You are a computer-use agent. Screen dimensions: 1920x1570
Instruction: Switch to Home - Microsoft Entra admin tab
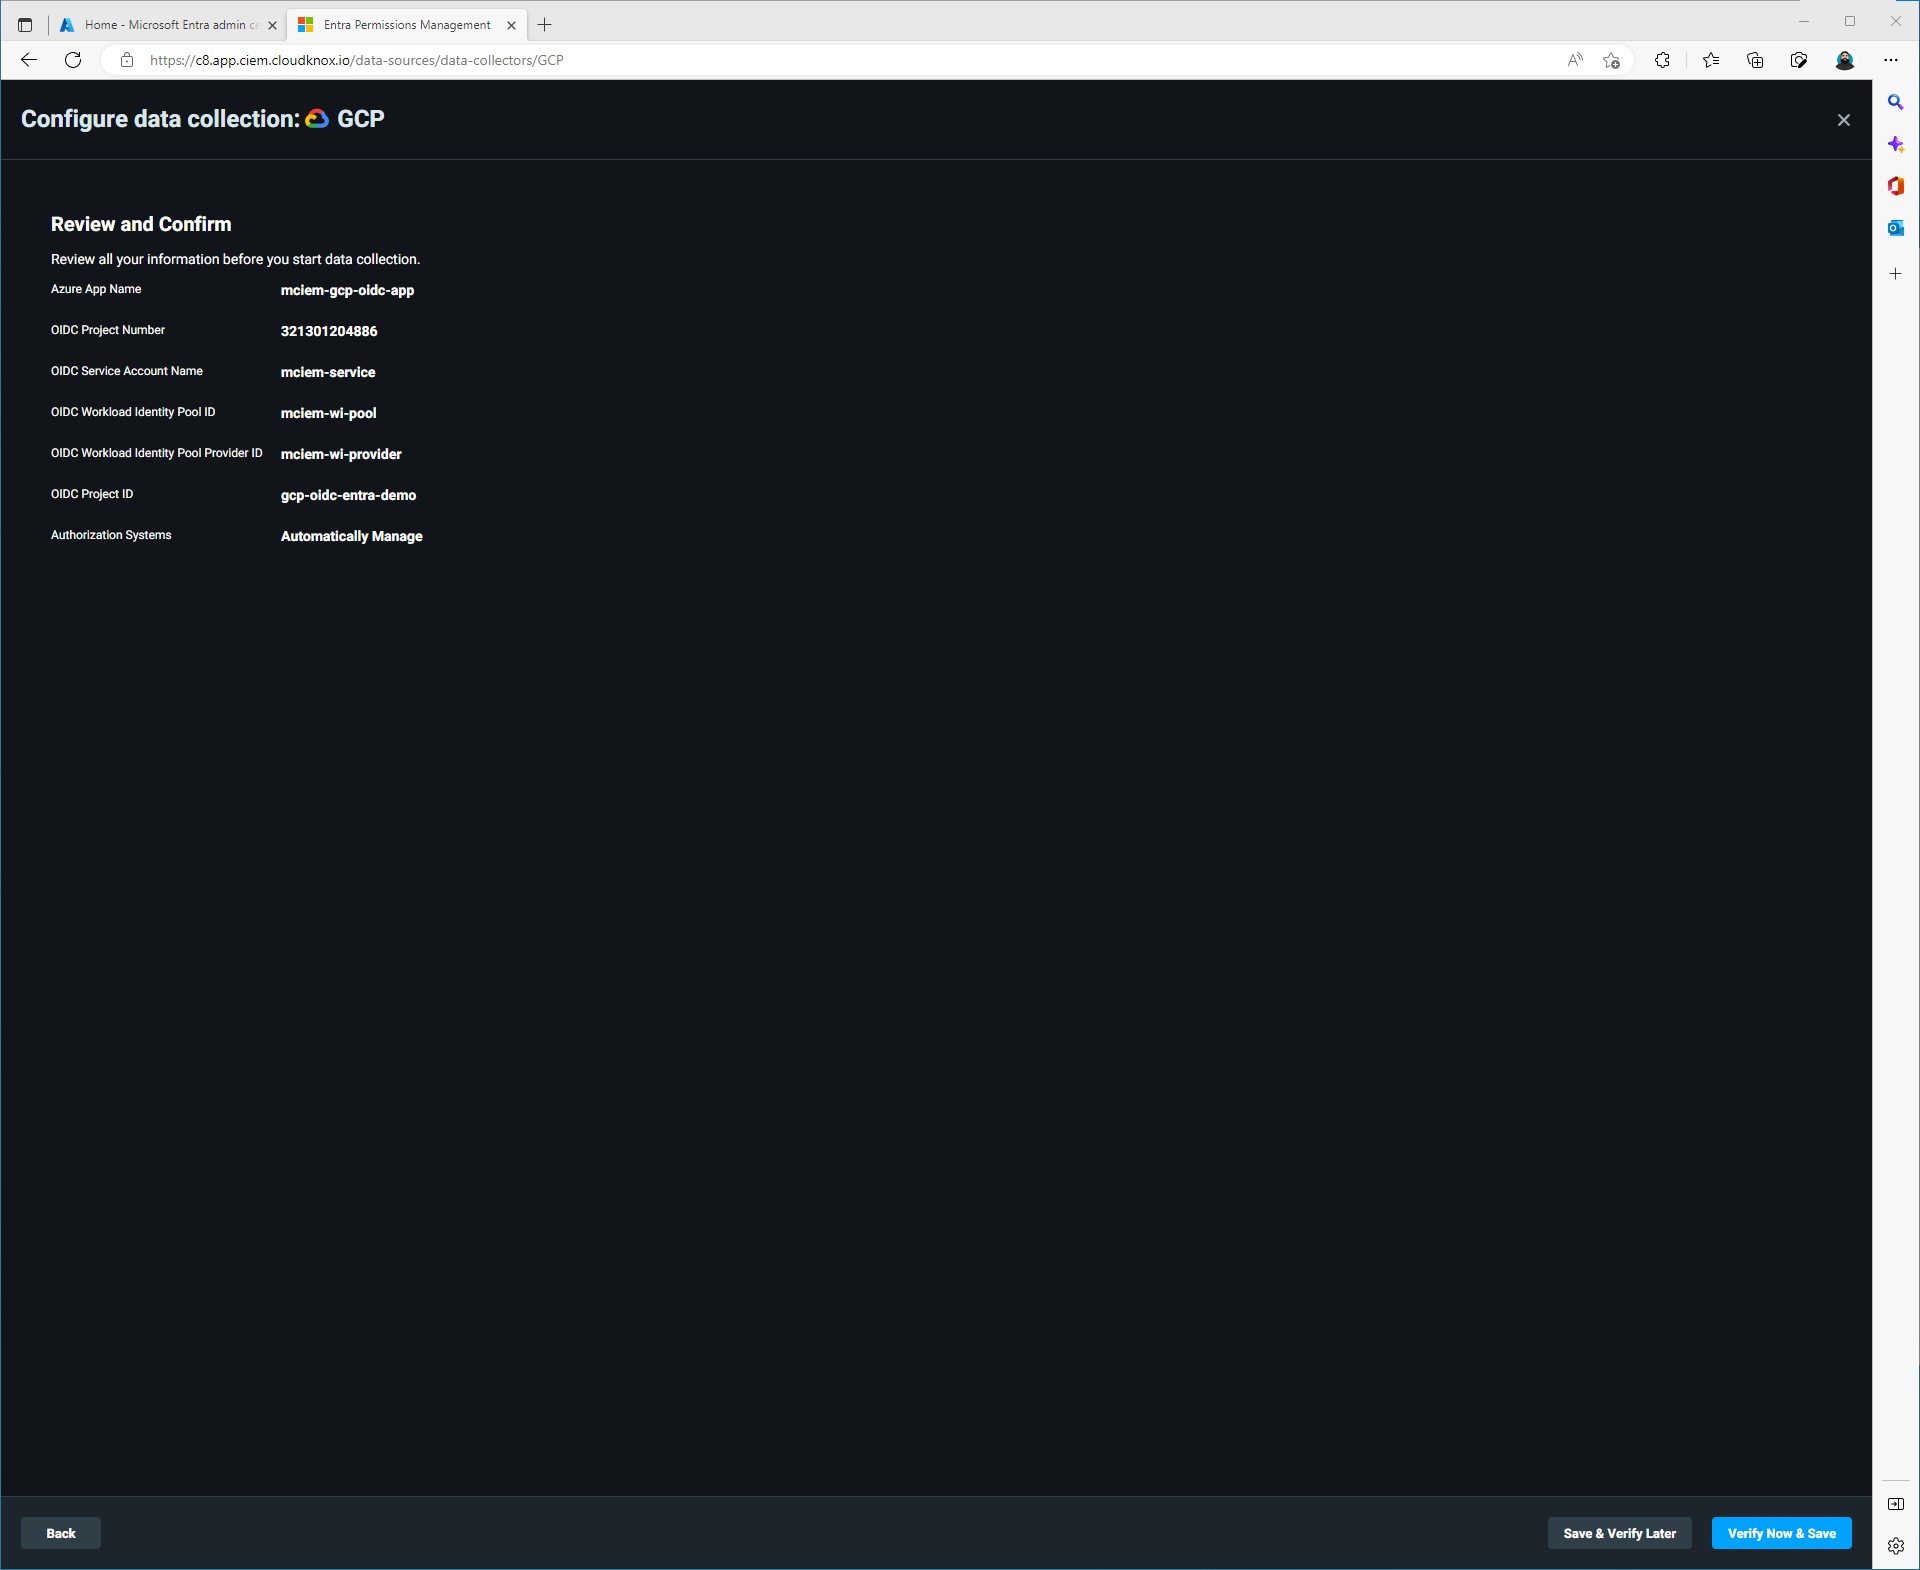(167, 25)
